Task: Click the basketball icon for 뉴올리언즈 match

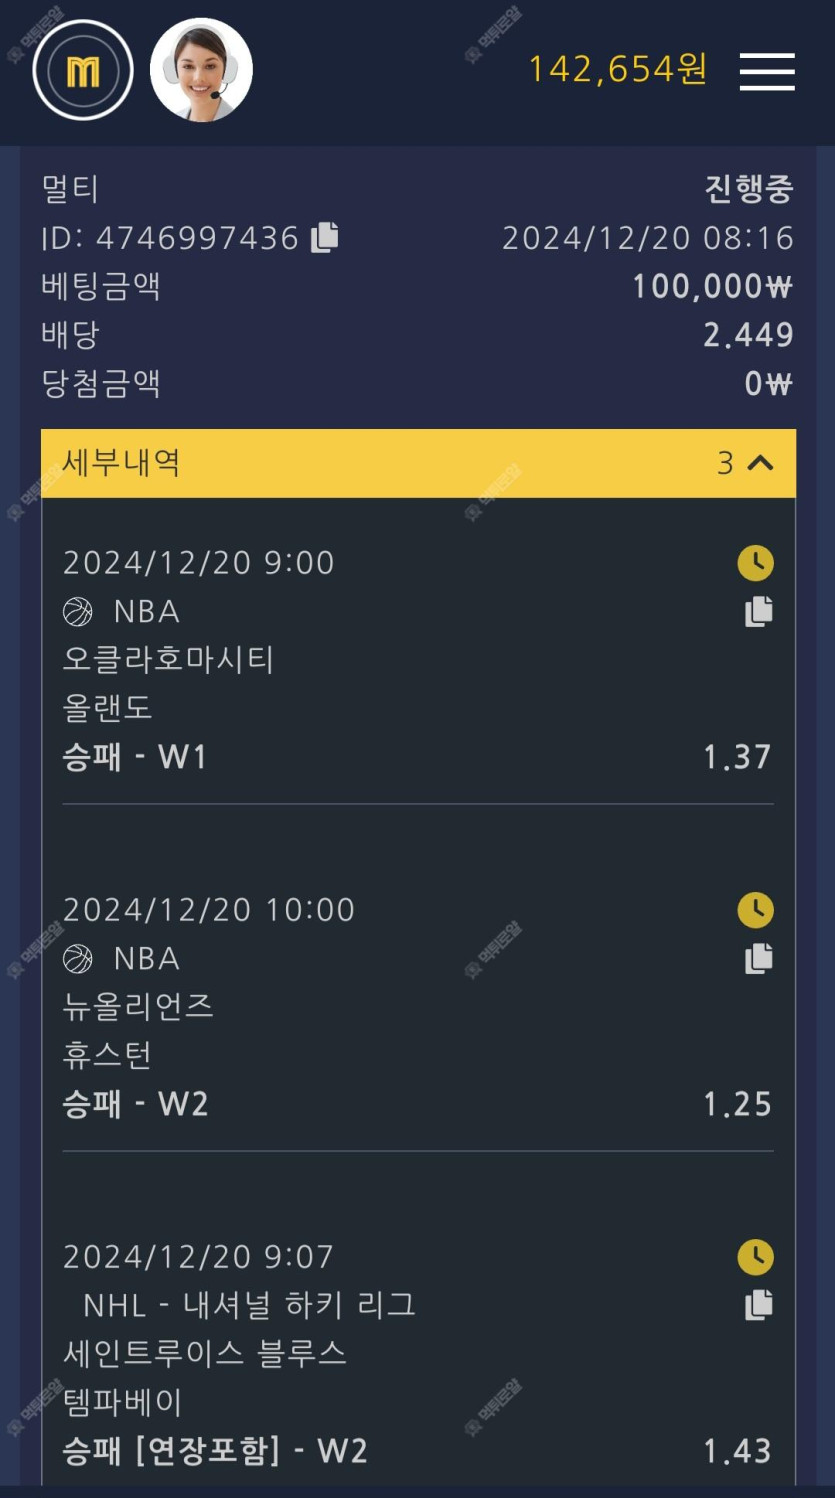Action: 78,958
